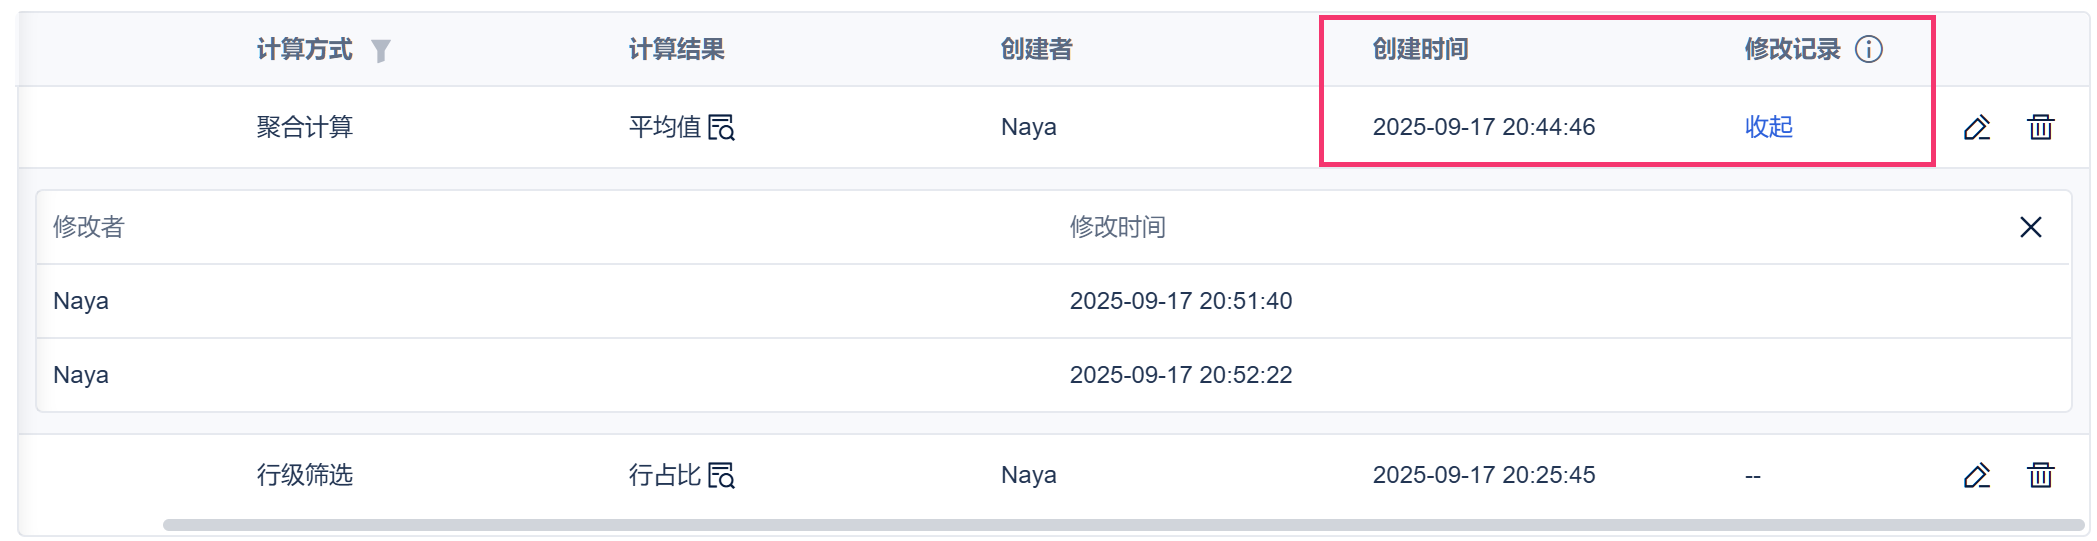
Task: Delete the 行级筛选 row
Action: (2041, 475)
